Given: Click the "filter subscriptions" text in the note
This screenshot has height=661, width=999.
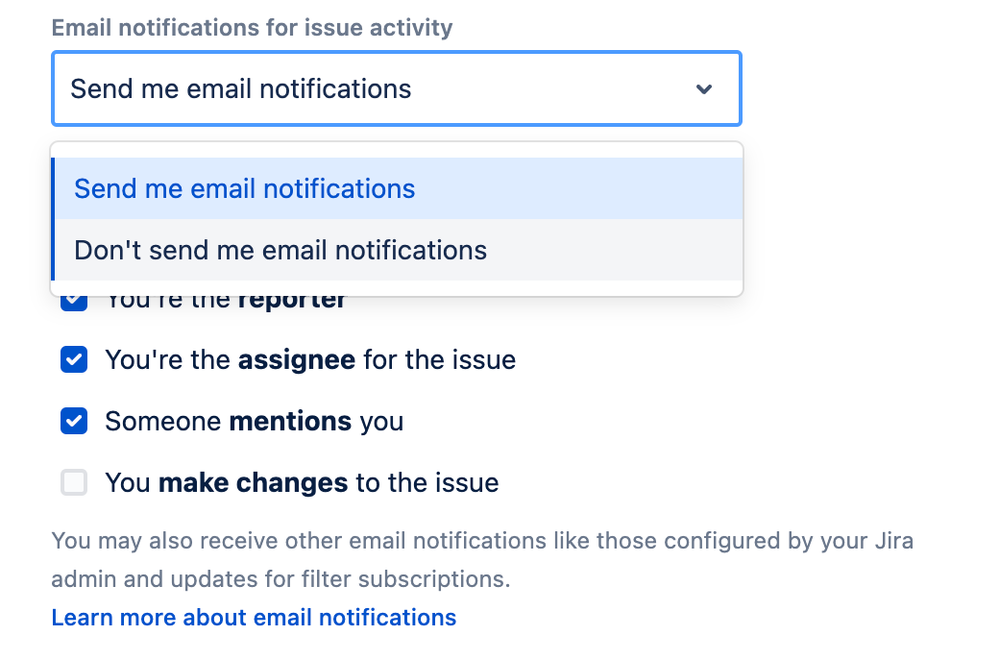Looking at the screenshot, I should pos(419,578).
